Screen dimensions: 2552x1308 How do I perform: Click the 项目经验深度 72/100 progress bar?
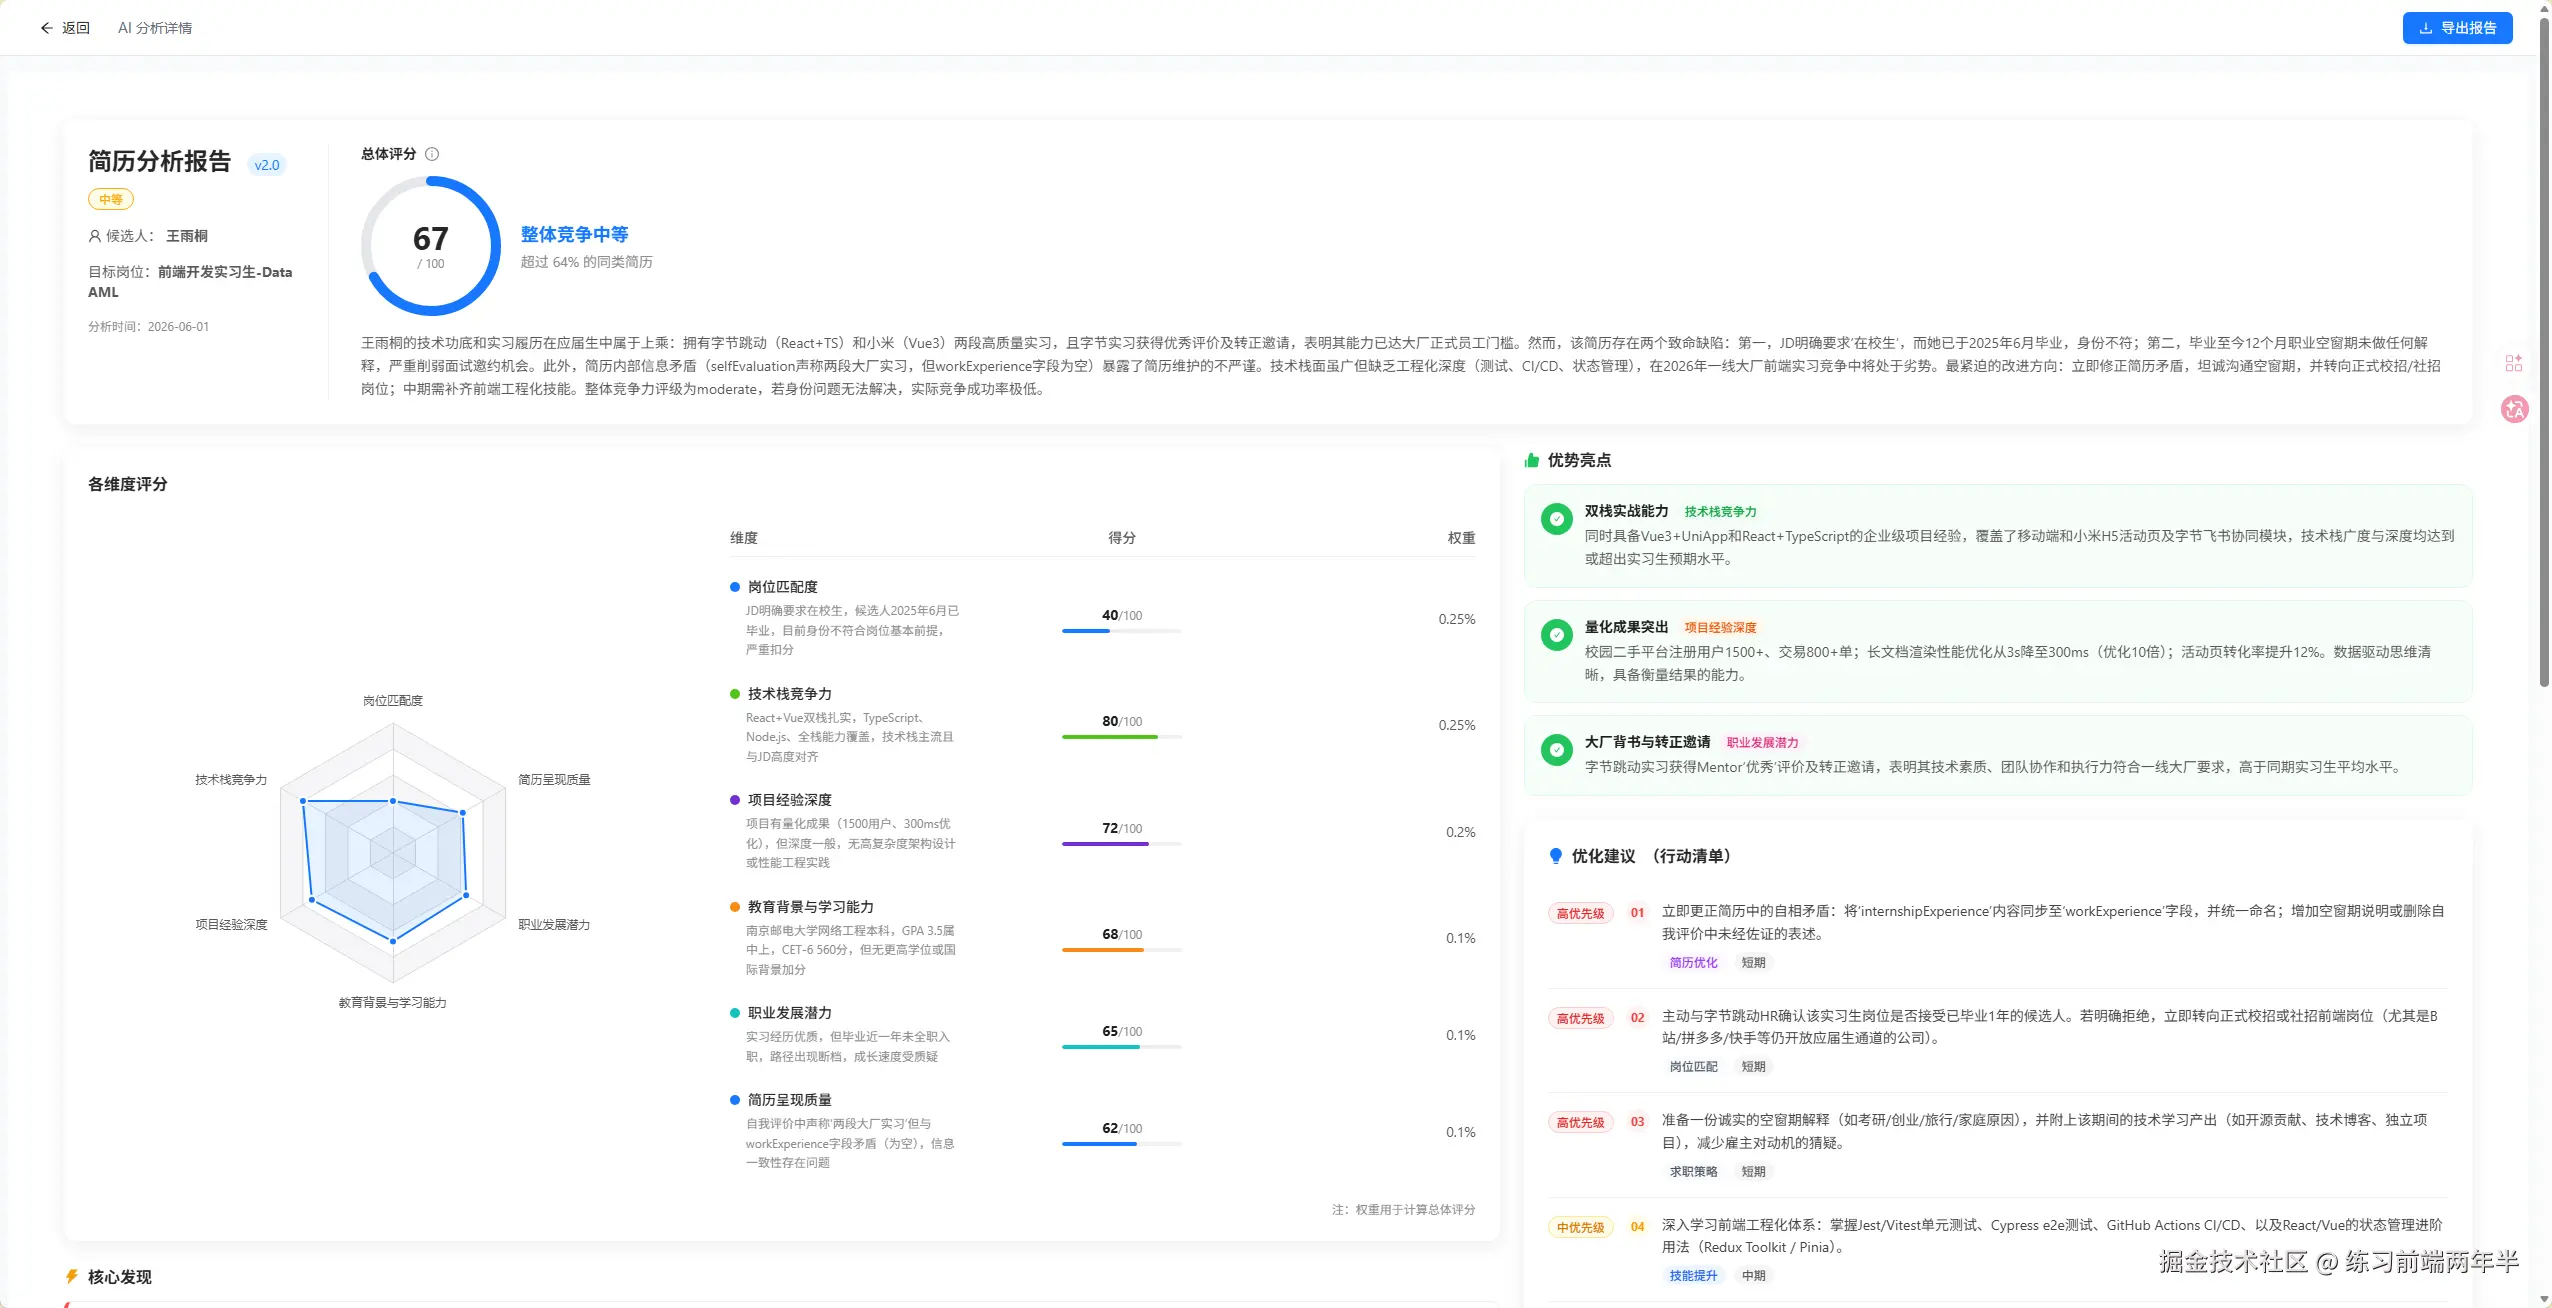click(1121, 844)
